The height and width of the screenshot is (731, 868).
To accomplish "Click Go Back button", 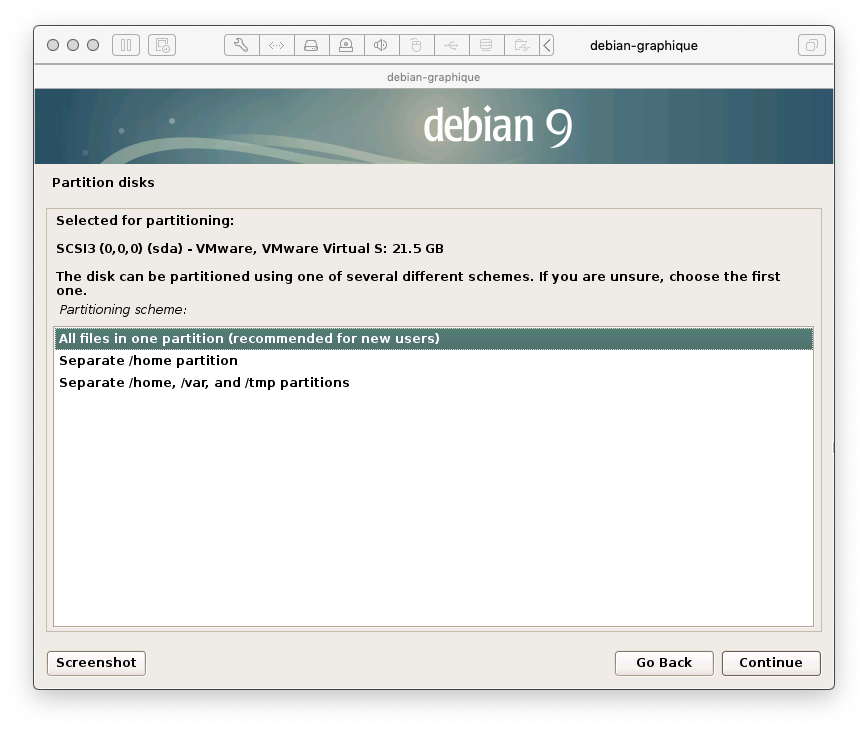I will pos(664,663).
